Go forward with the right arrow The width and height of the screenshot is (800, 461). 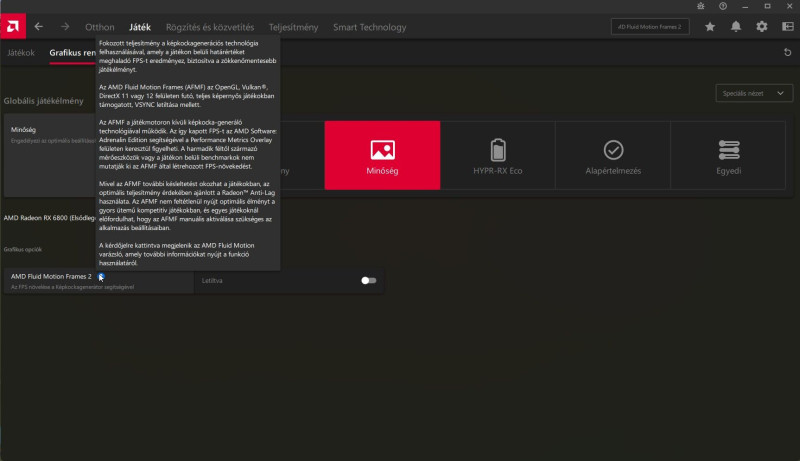(x=65, y=27)
